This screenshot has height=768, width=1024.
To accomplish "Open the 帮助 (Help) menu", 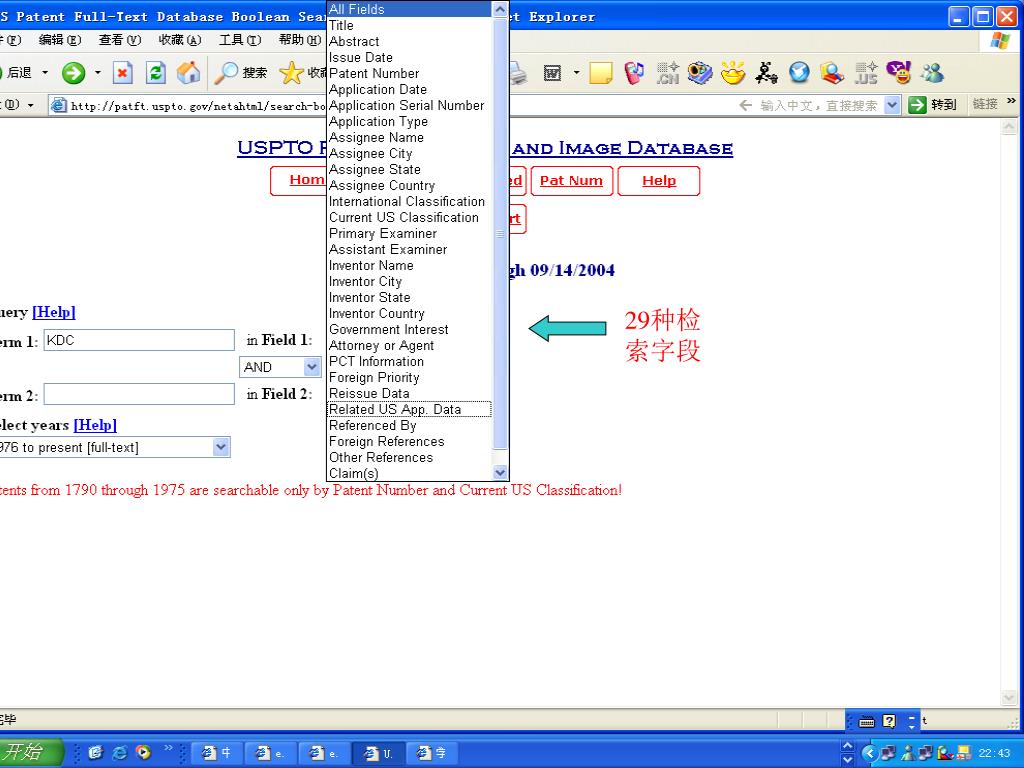I will coord(300,40).
